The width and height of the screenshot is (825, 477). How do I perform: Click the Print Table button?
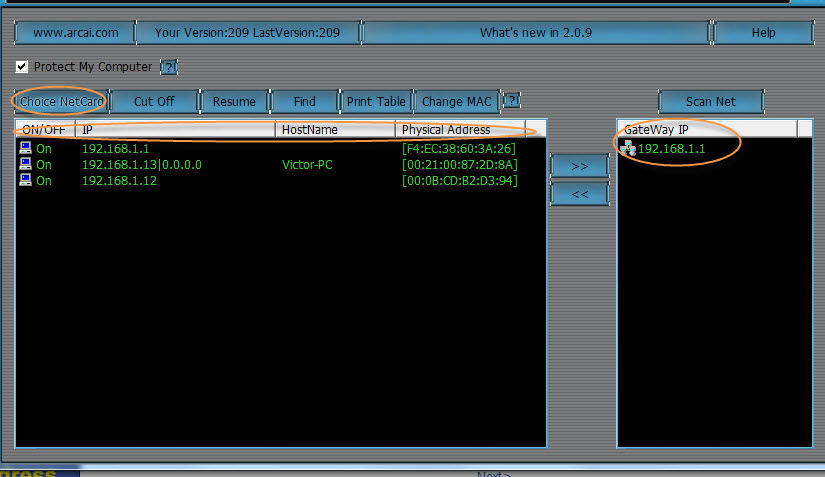tap(376, 102)
